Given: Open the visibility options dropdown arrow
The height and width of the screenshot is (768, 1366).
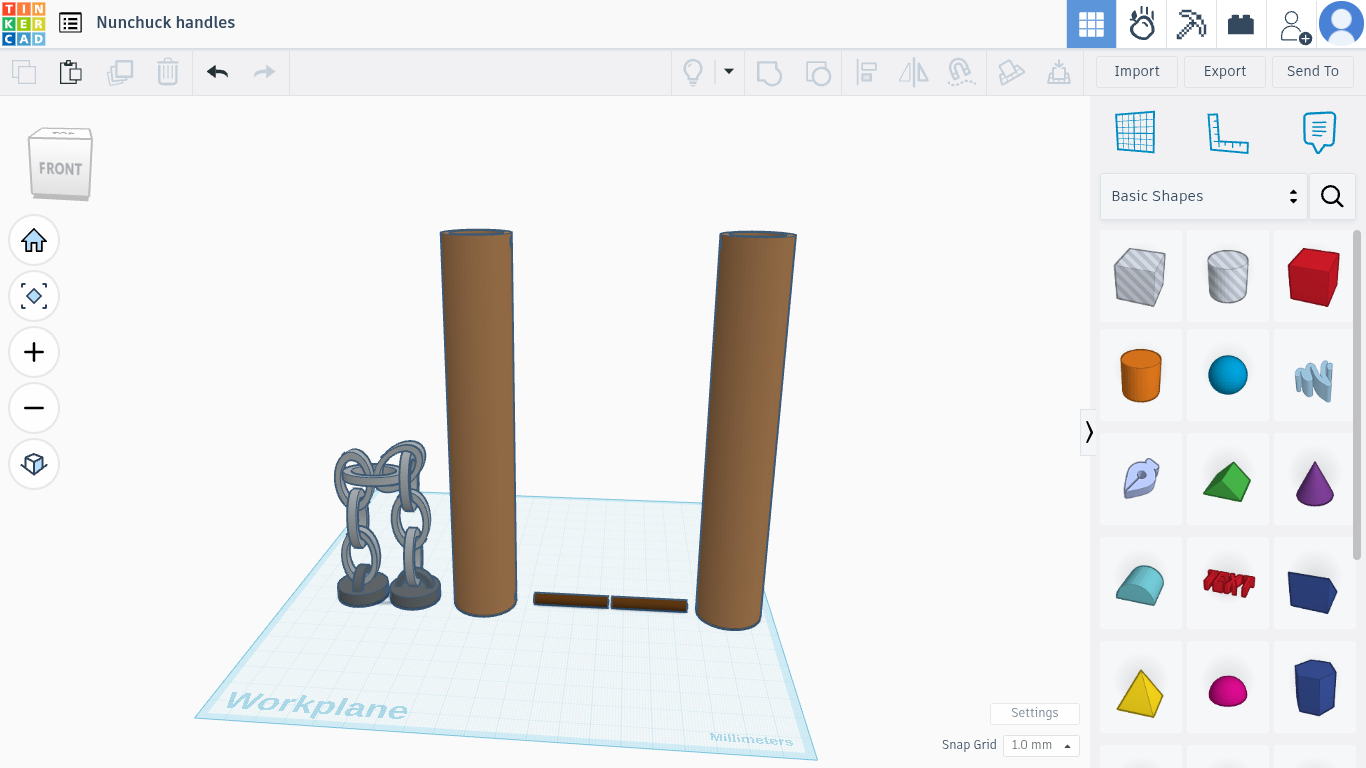Looking at the screenshot, I should pyautogui.click(x=729, y=72).
